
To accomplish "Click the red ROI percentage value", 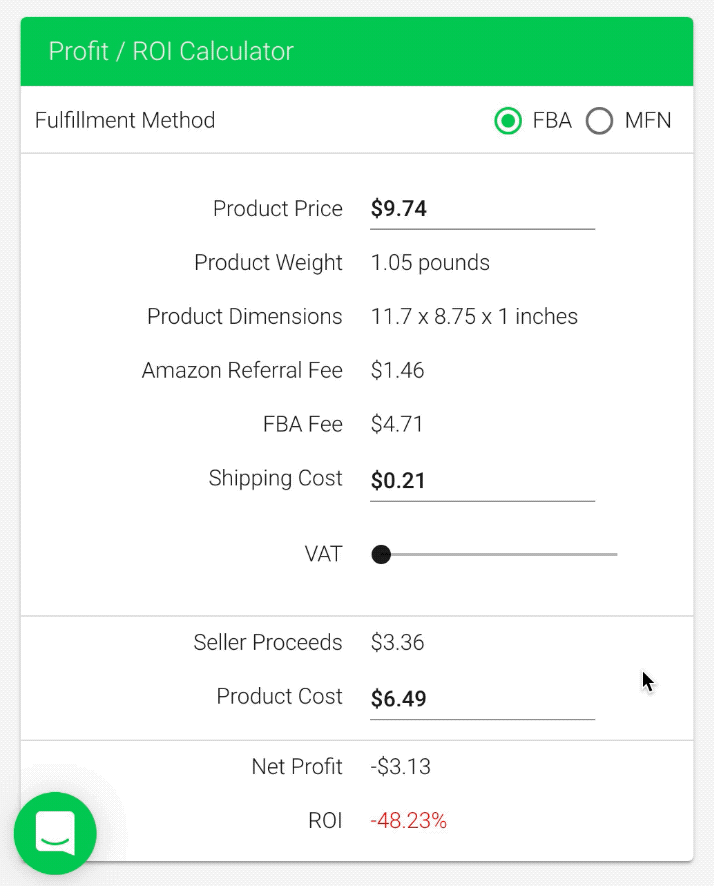I will (408, 822).
